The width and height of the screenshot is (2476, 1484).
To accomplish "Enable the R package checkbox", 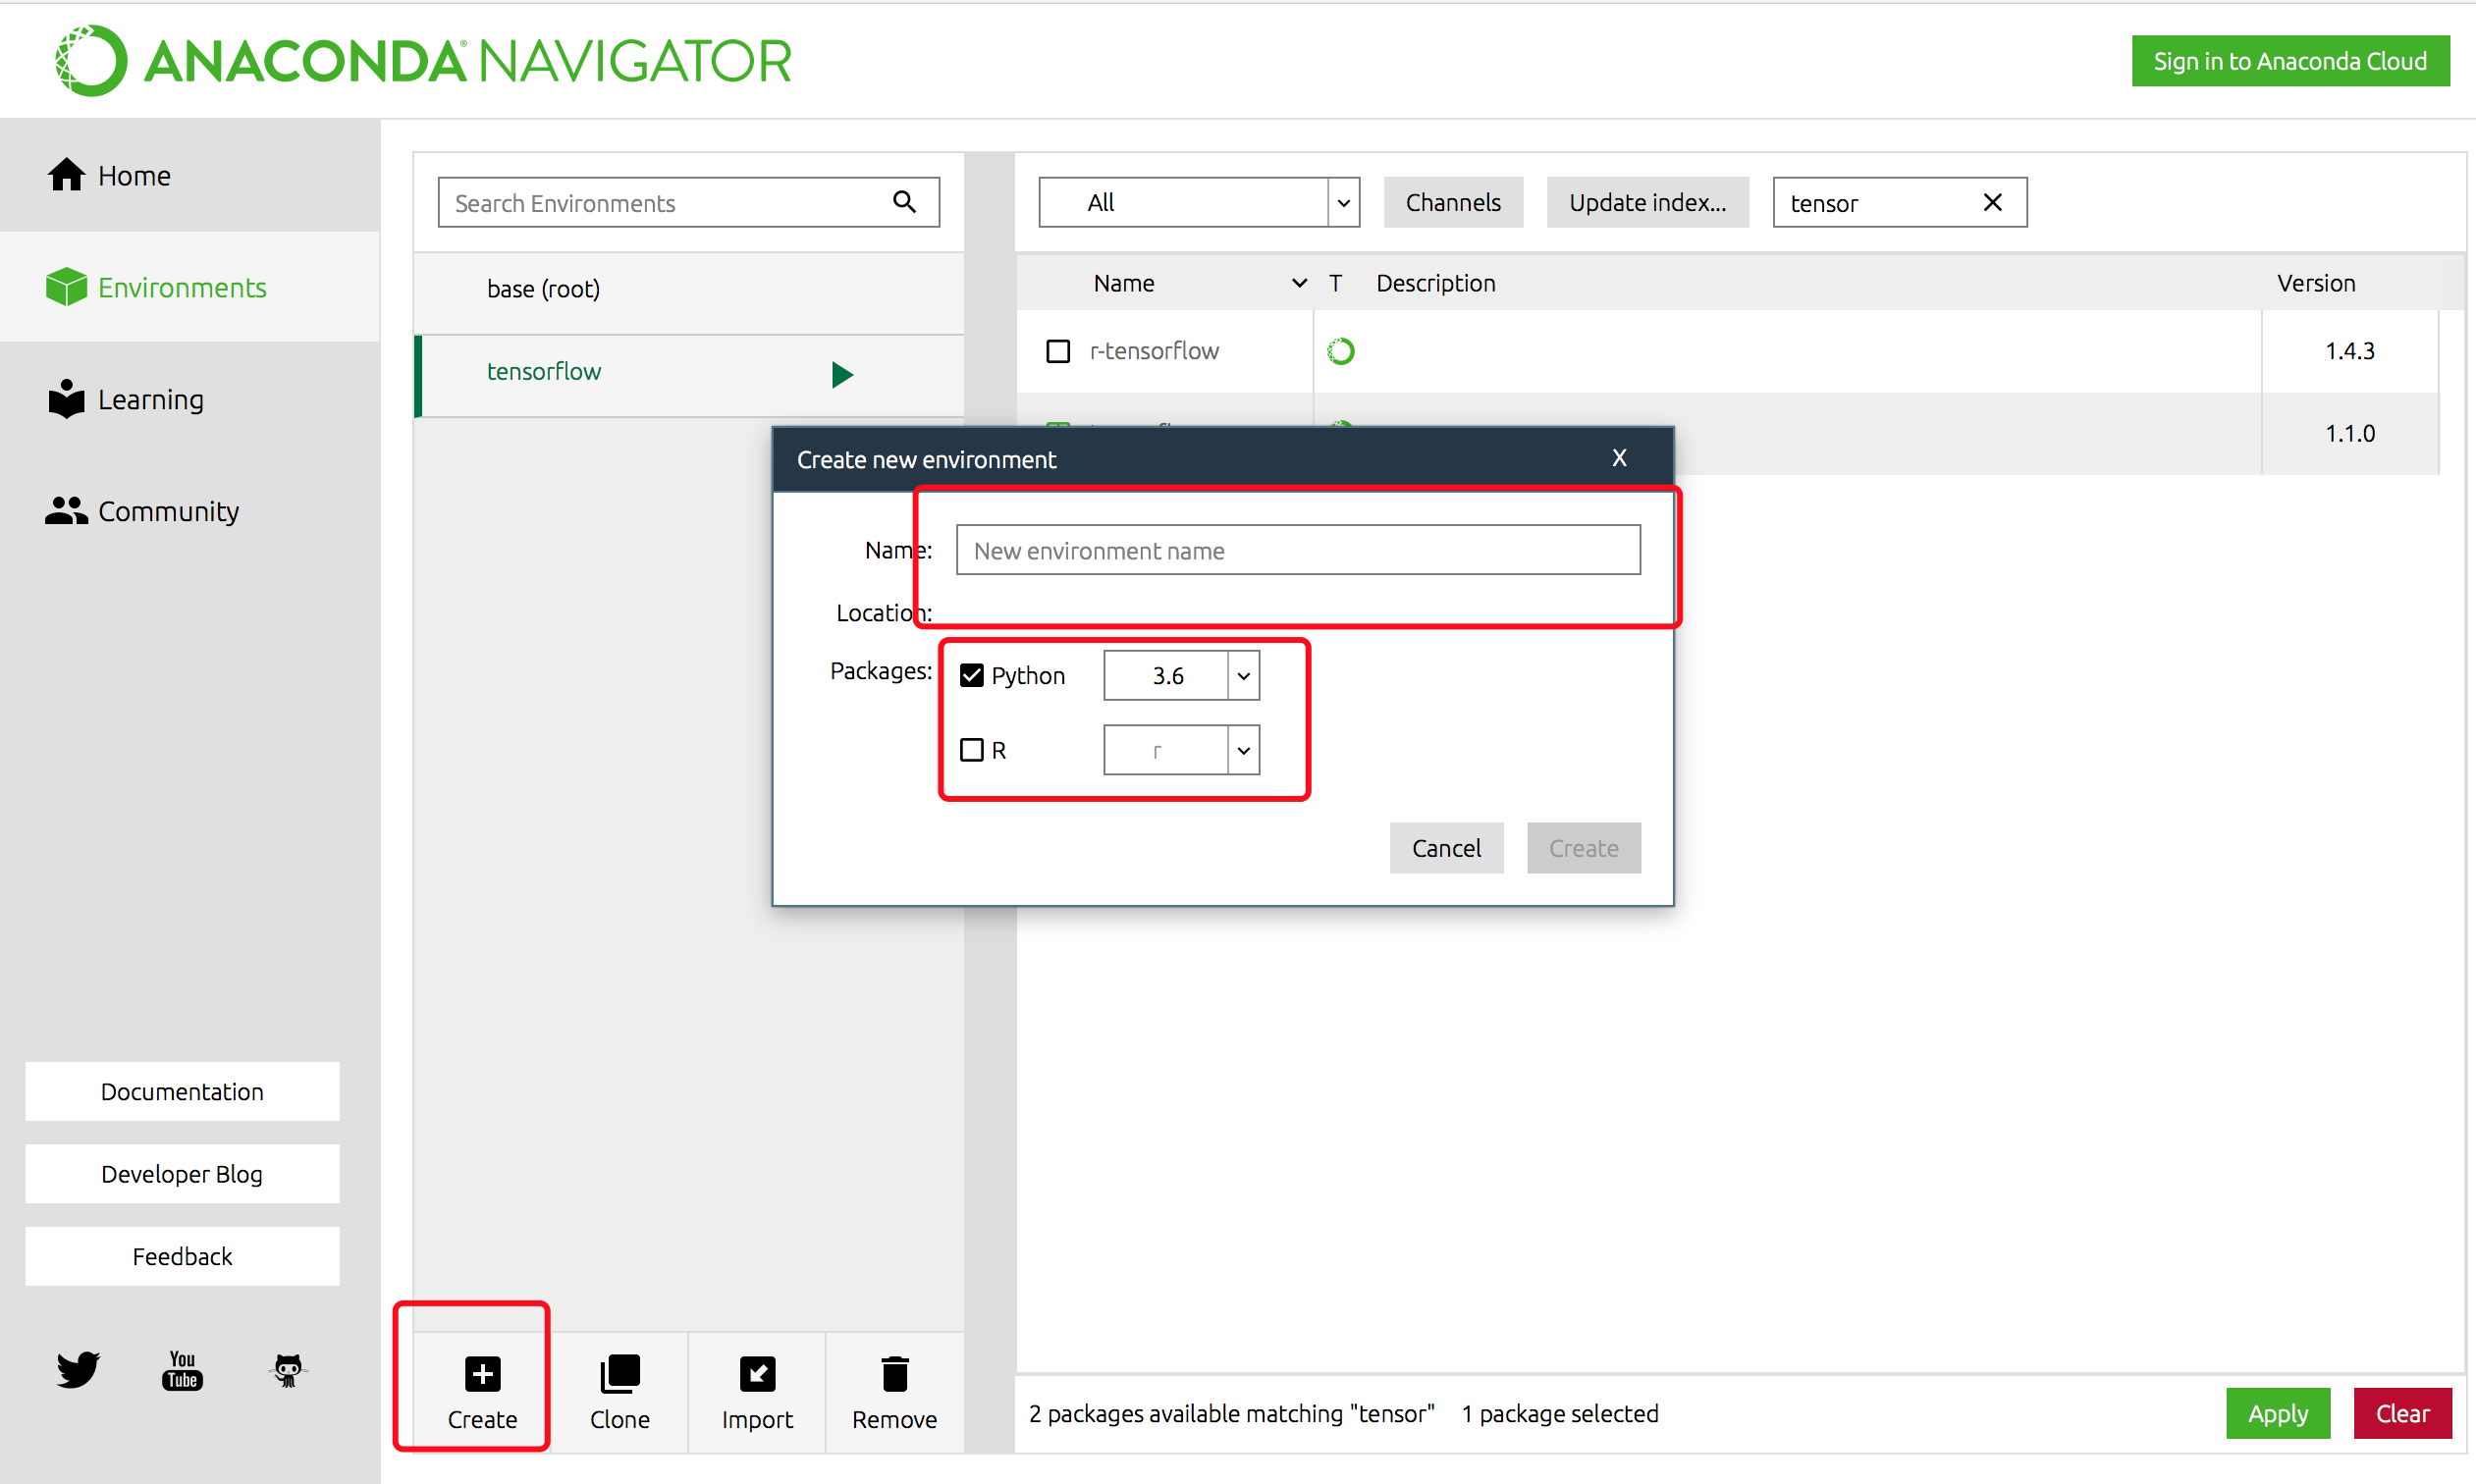I will pyautogui.click(x=971, y=749).
